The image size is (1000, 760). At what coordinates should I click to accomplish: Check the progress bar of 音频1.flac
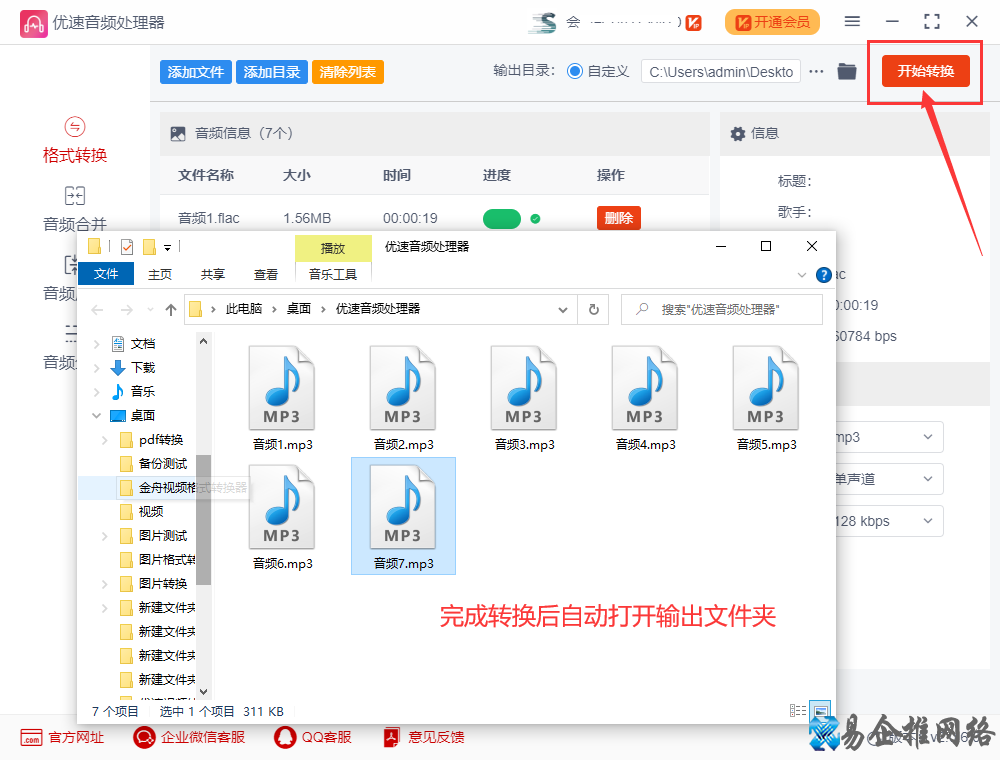coord(502,217)
